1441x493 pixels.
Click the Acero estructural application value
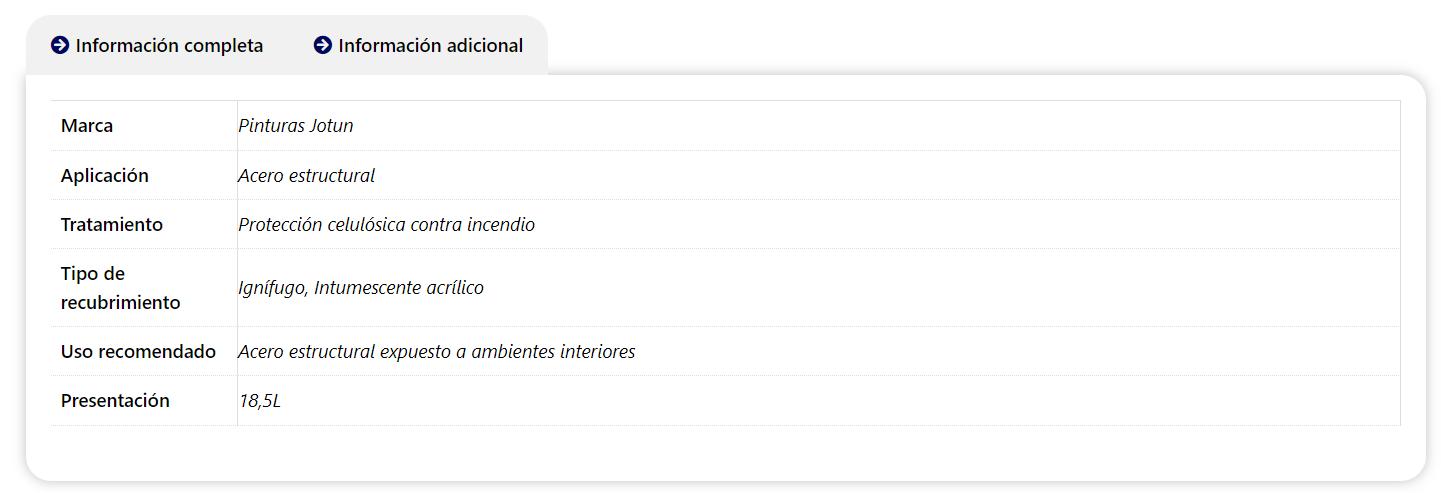tap(306, 176)
